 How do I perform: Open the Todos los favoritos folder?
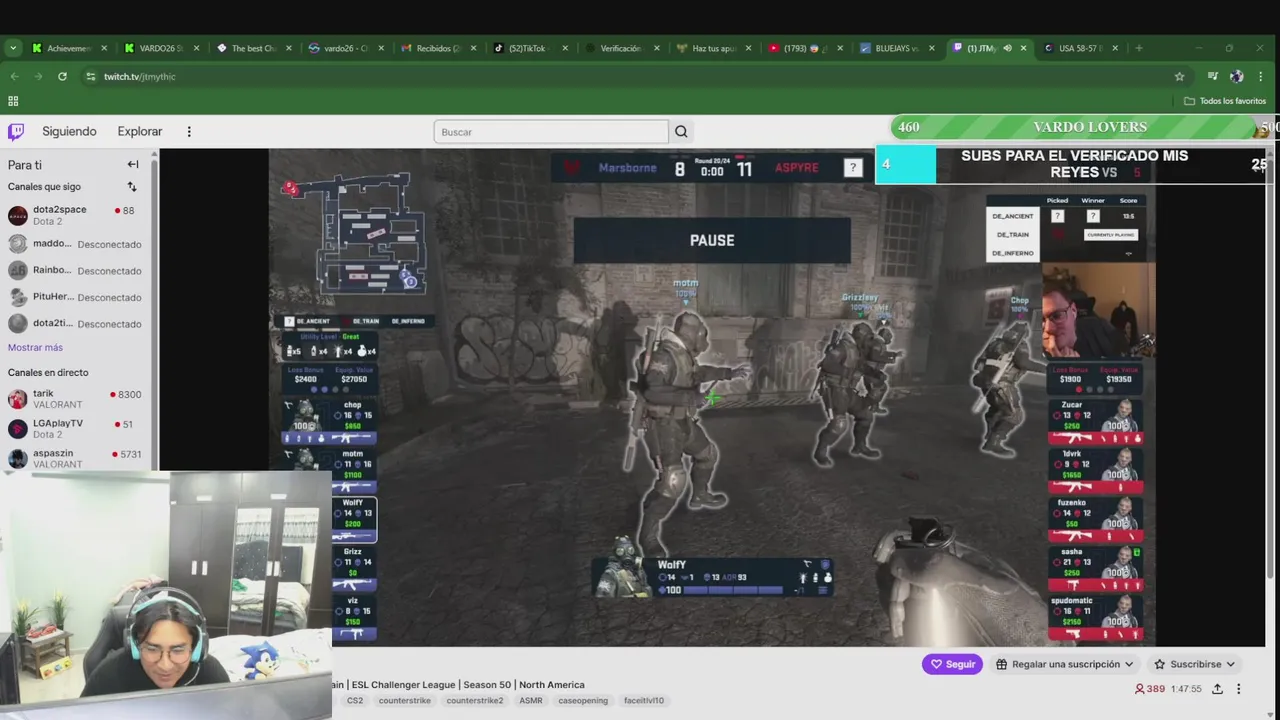[x=1224, y=101]
